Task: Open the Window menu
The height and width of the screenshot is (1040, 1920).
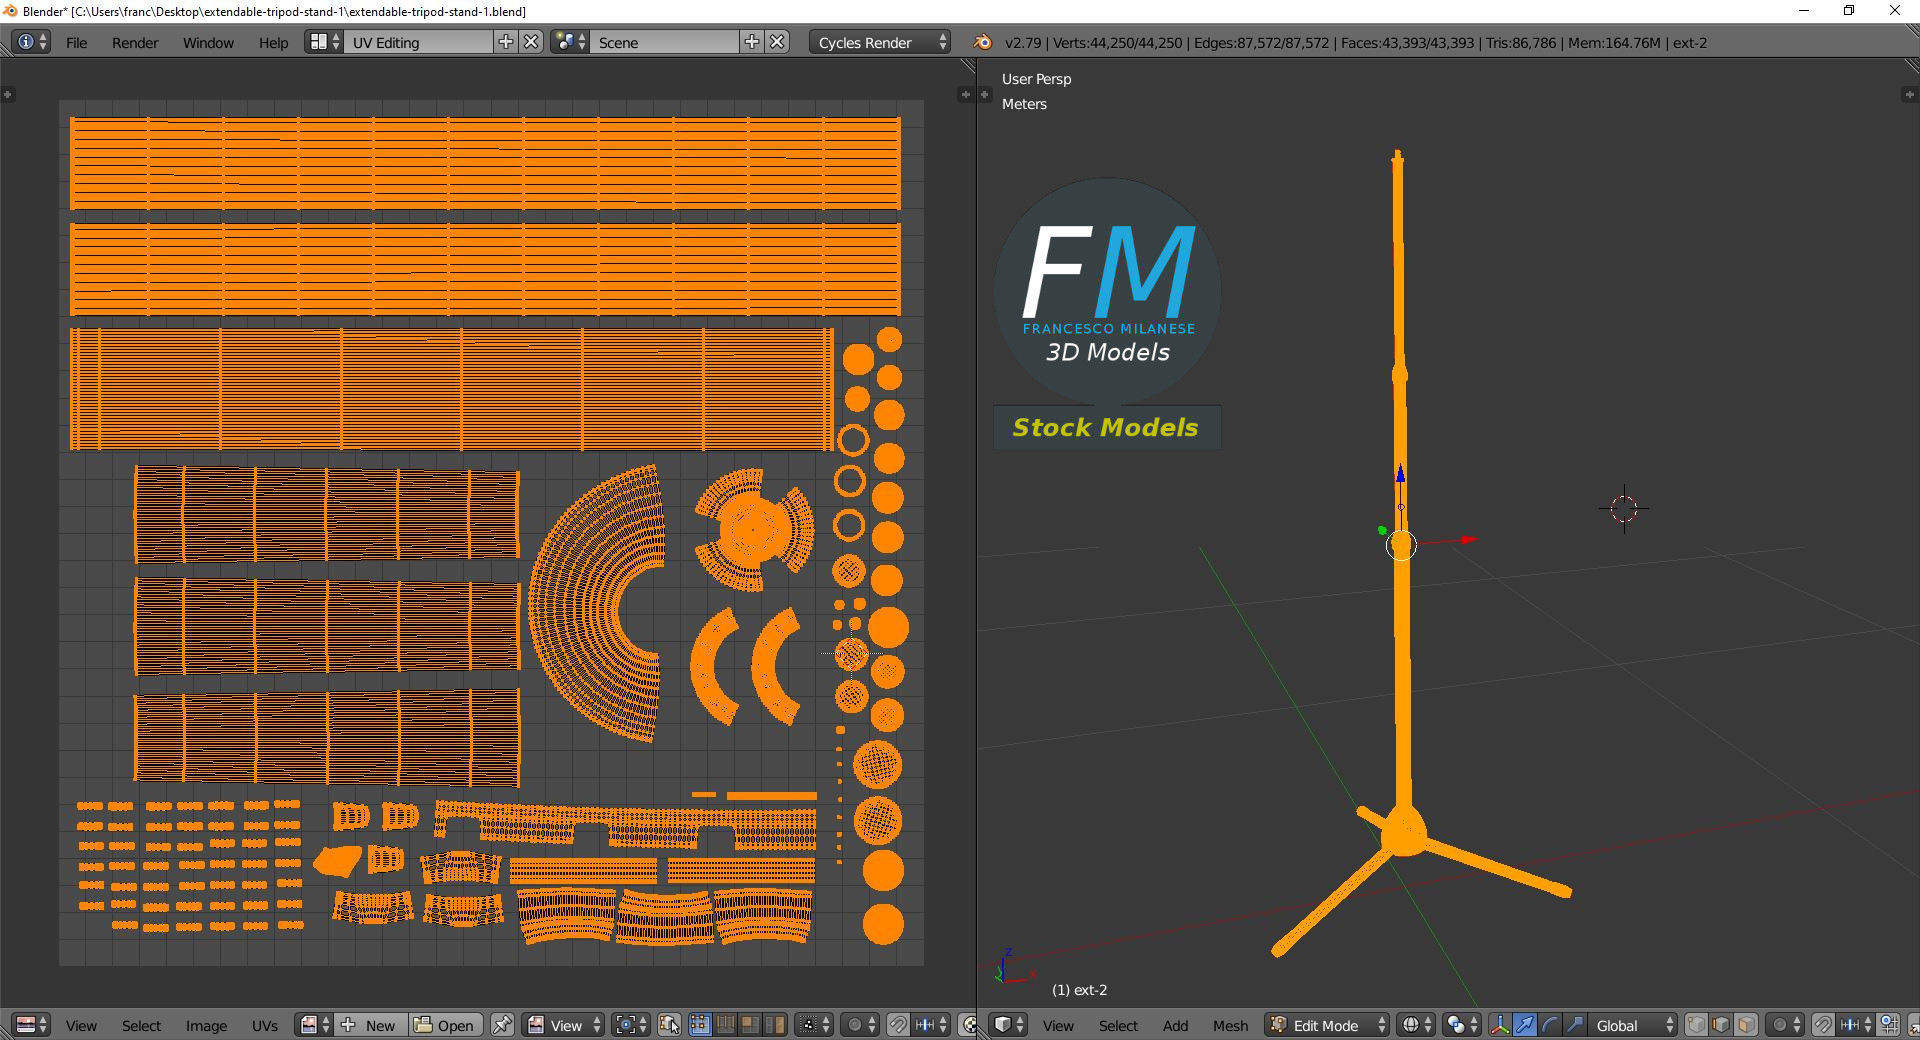Action: pos(208,43)
